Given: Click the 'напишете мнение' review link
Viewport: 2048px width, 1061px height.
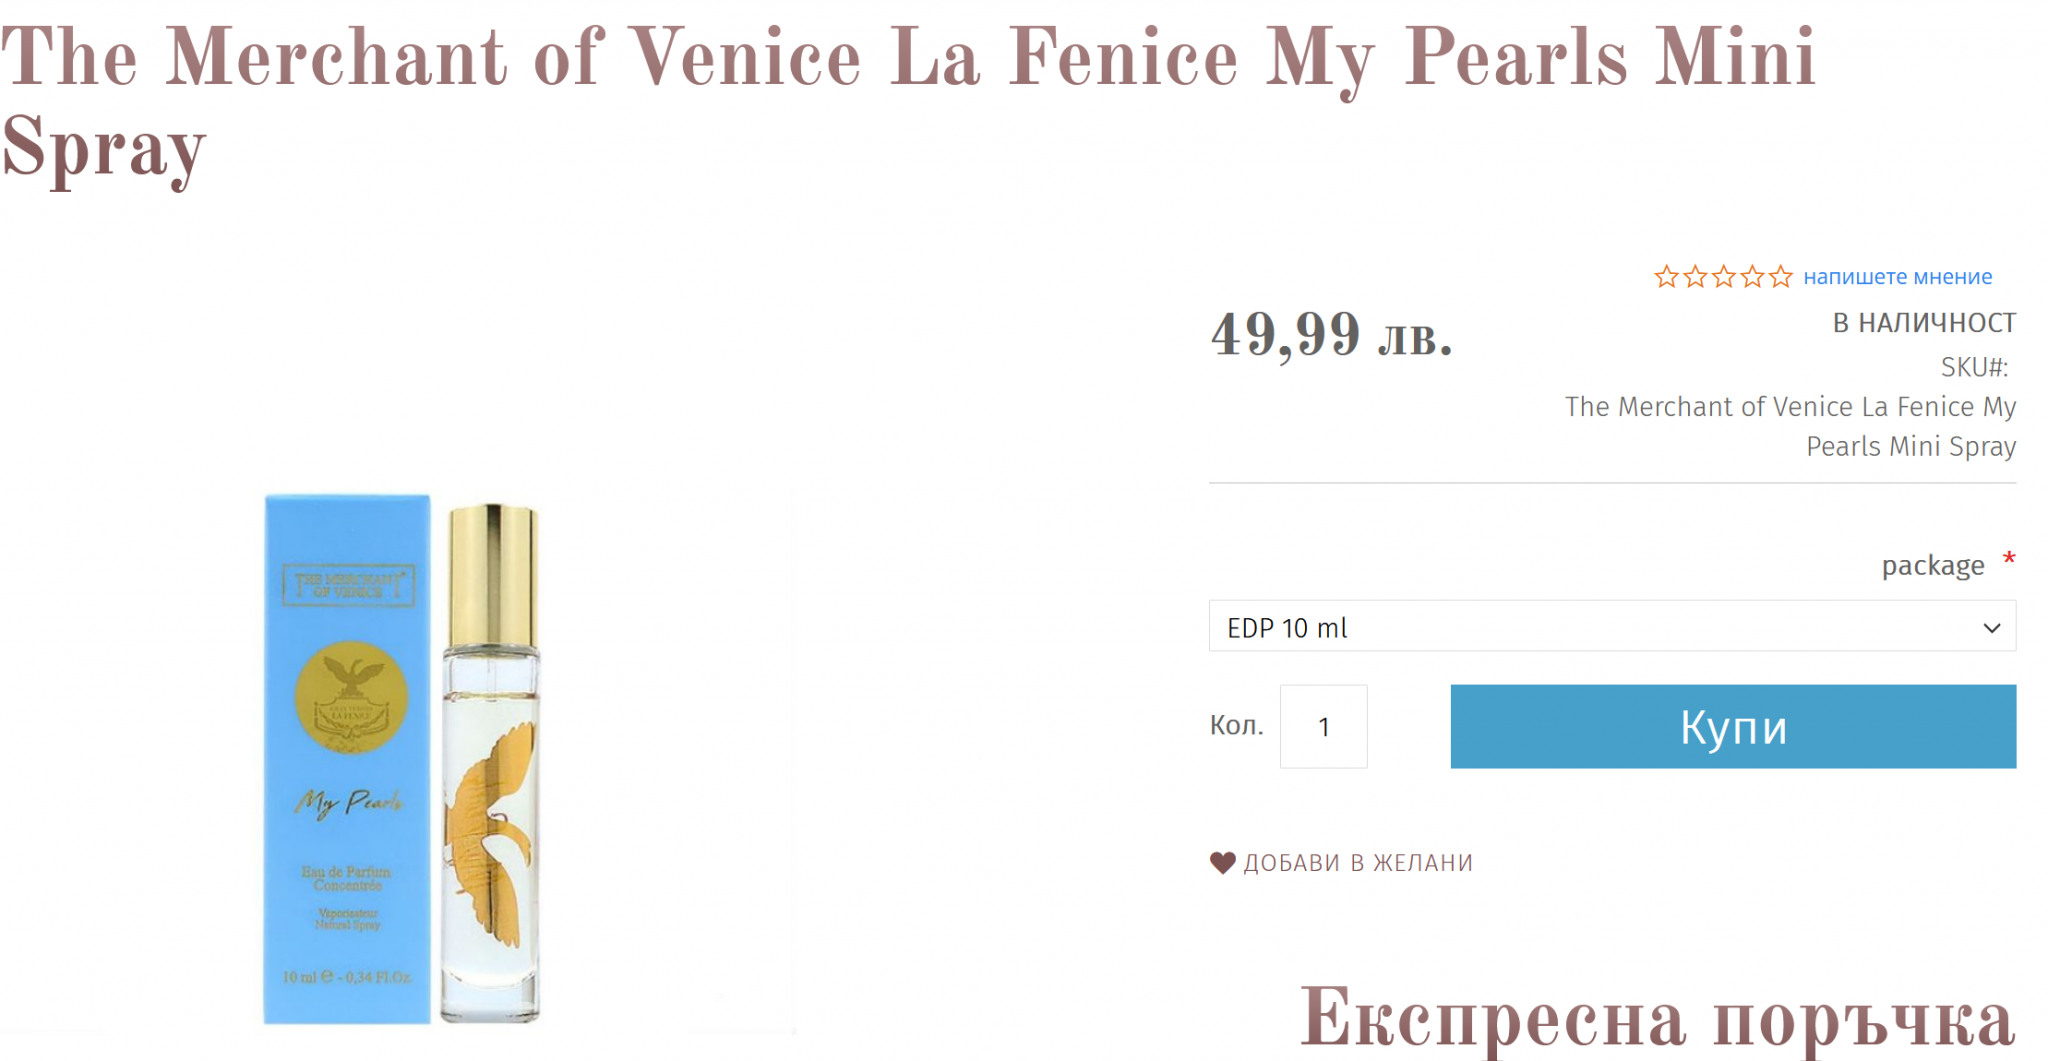Looking at the screenshot, I should click(1897, 277).
